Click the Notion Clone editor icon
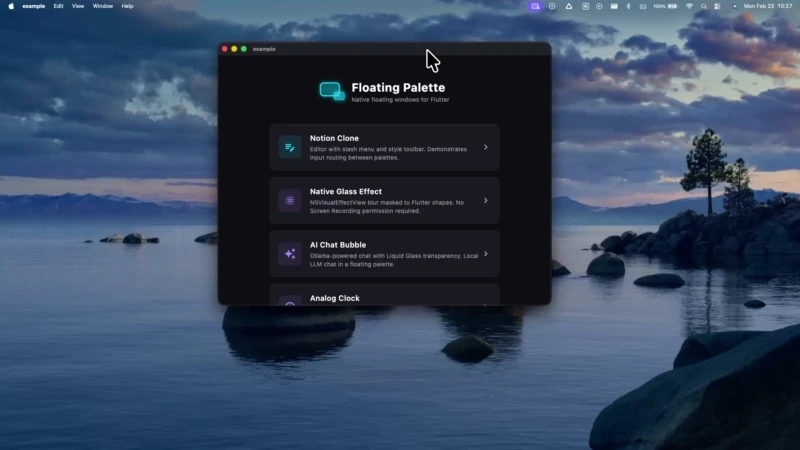 [290, 147]
